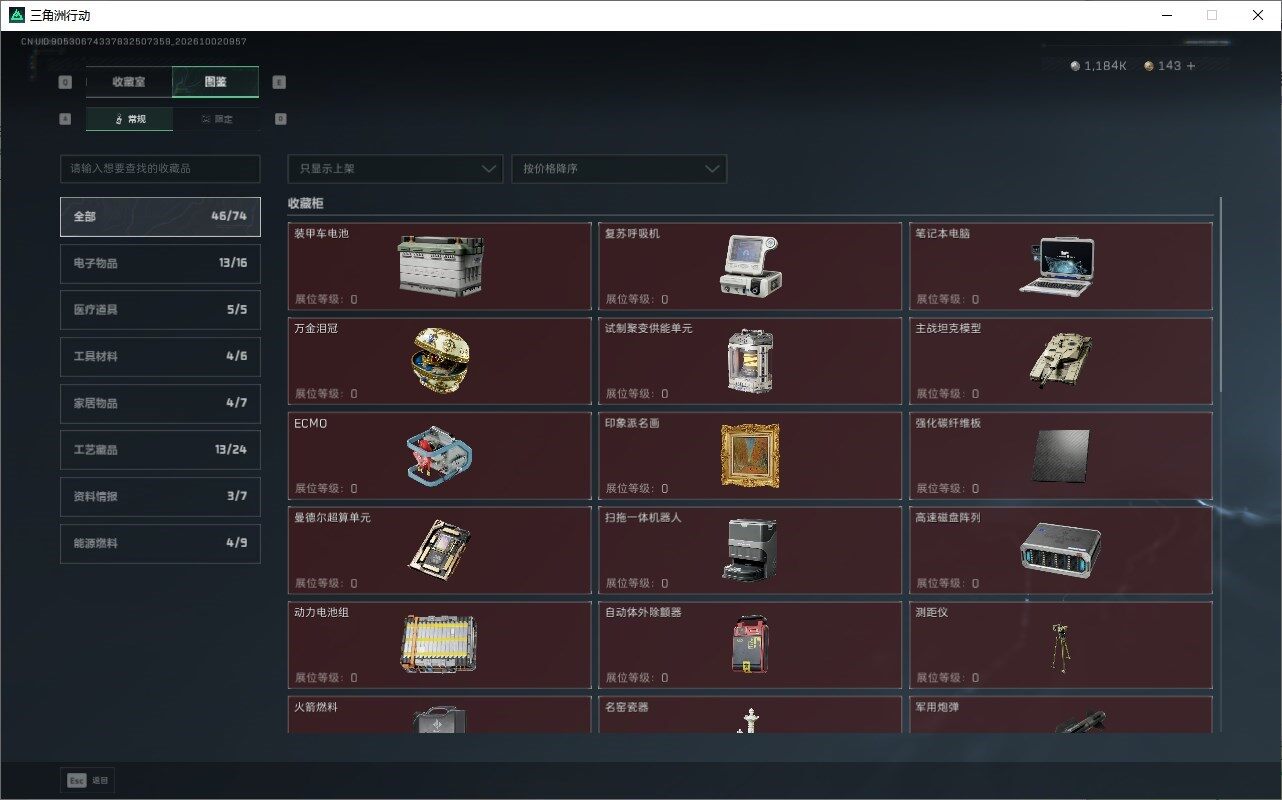
Task: Switch to the 收藏室 tab
Action: point(129,82)
